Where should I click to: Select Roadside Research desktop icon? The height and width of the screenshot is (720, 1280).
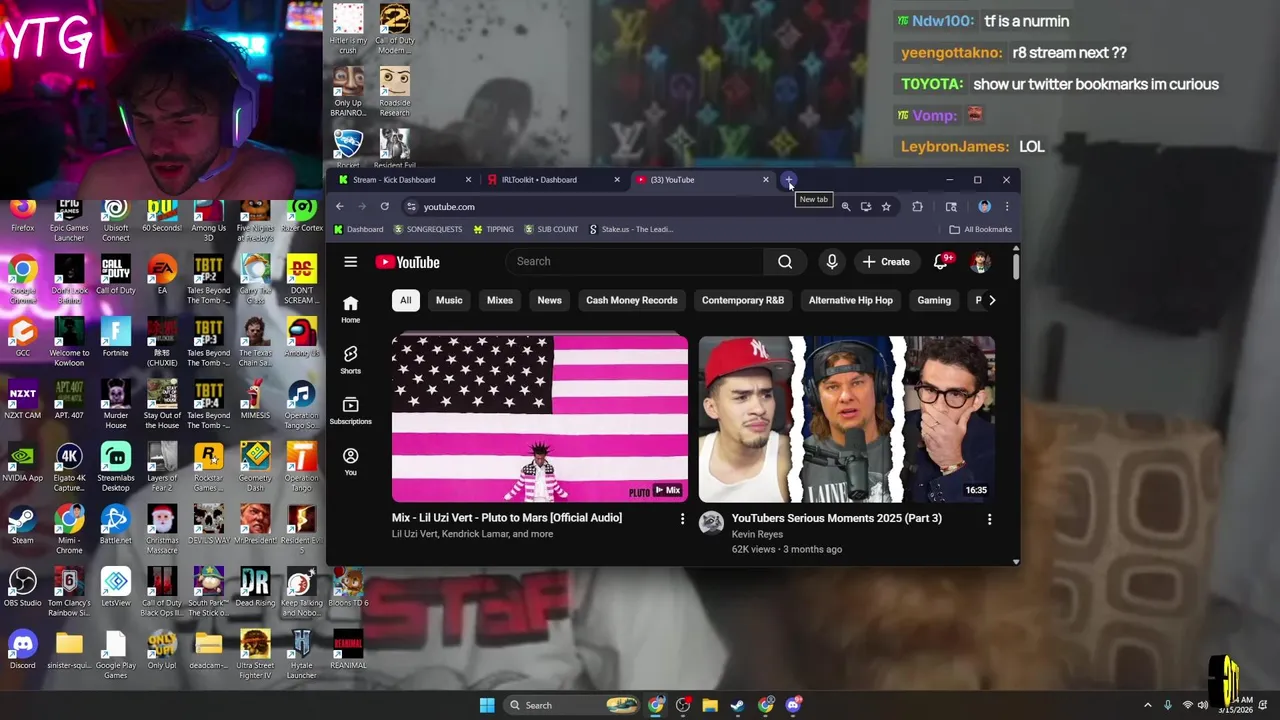394,92
